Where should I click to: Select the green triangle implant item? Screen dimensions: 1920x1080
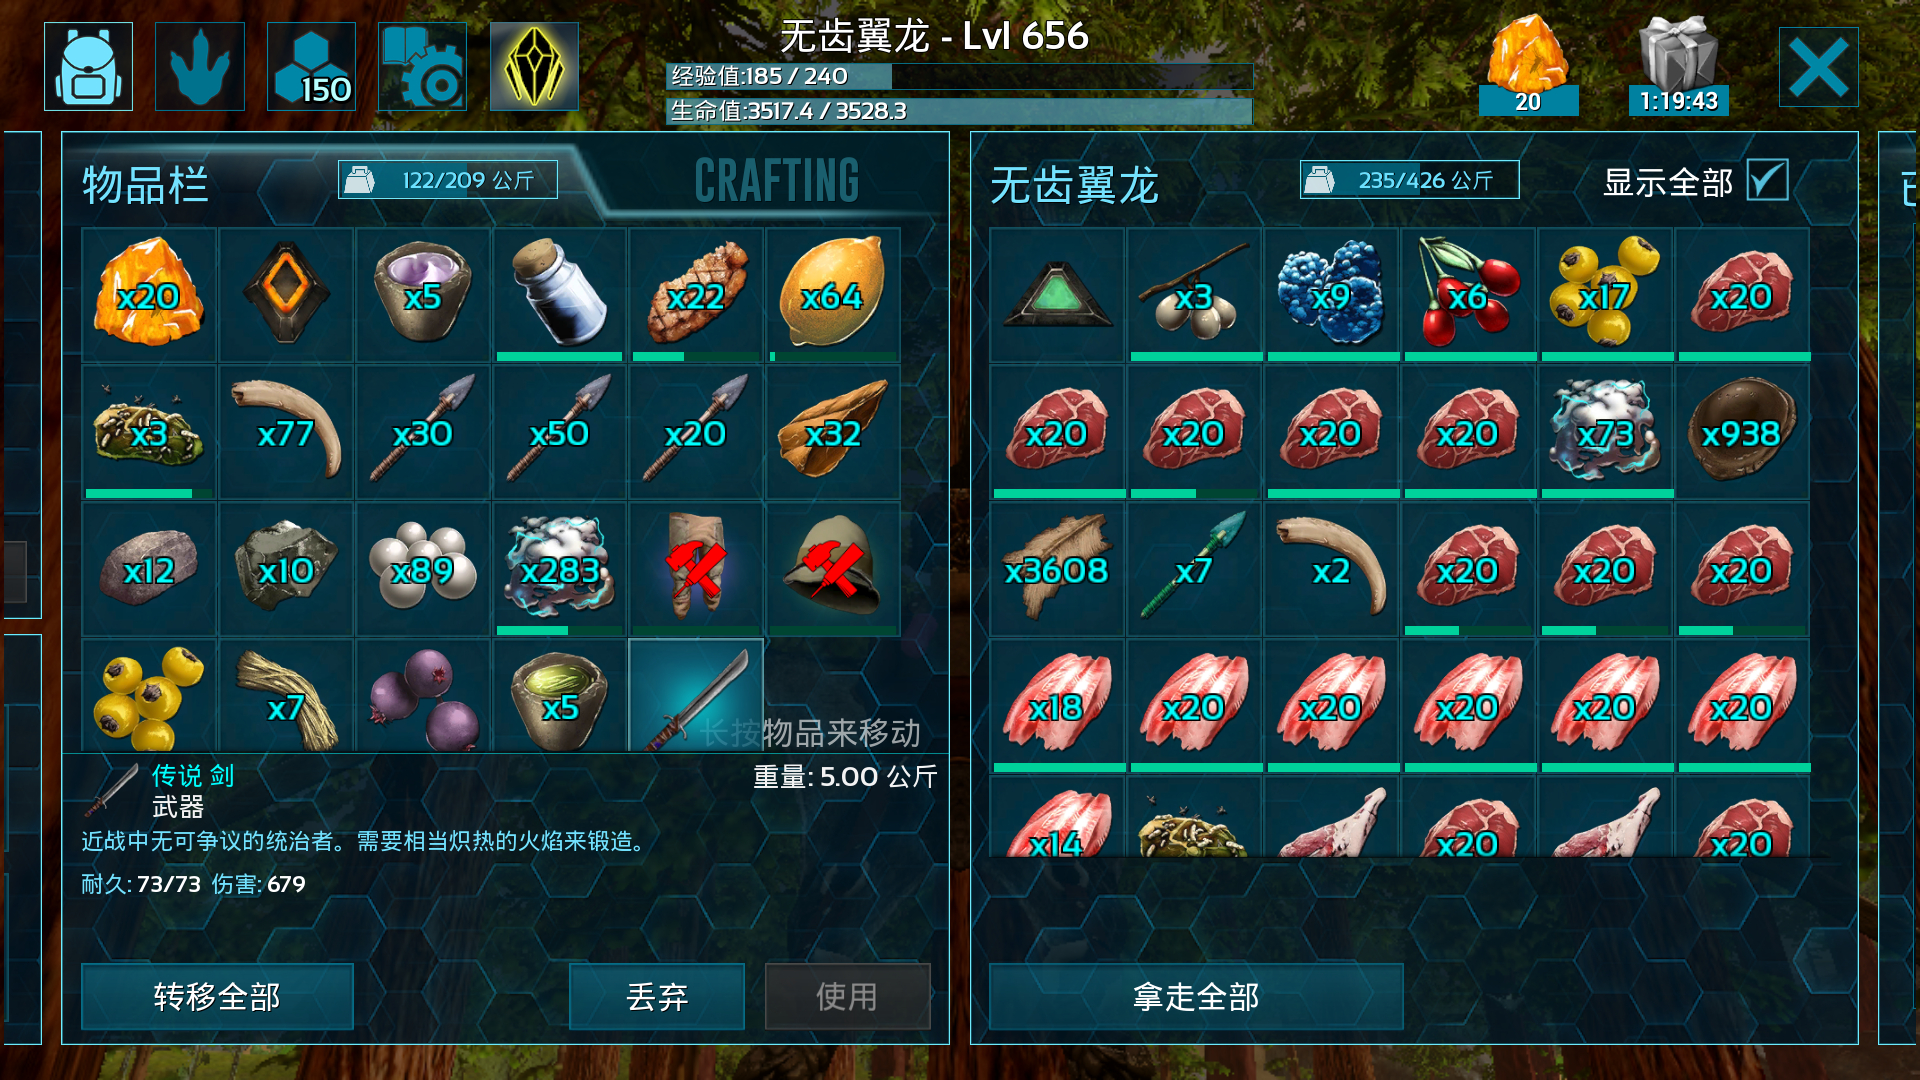tap(1058, 294)
